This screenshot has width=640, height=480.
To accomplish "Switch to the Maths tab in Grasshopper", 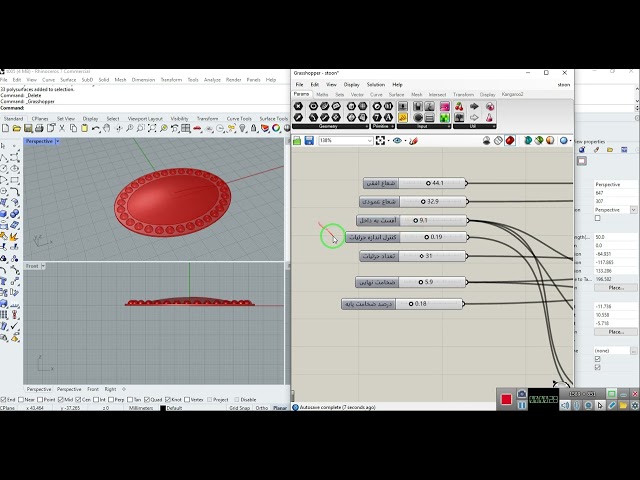I will click(322, 94).
